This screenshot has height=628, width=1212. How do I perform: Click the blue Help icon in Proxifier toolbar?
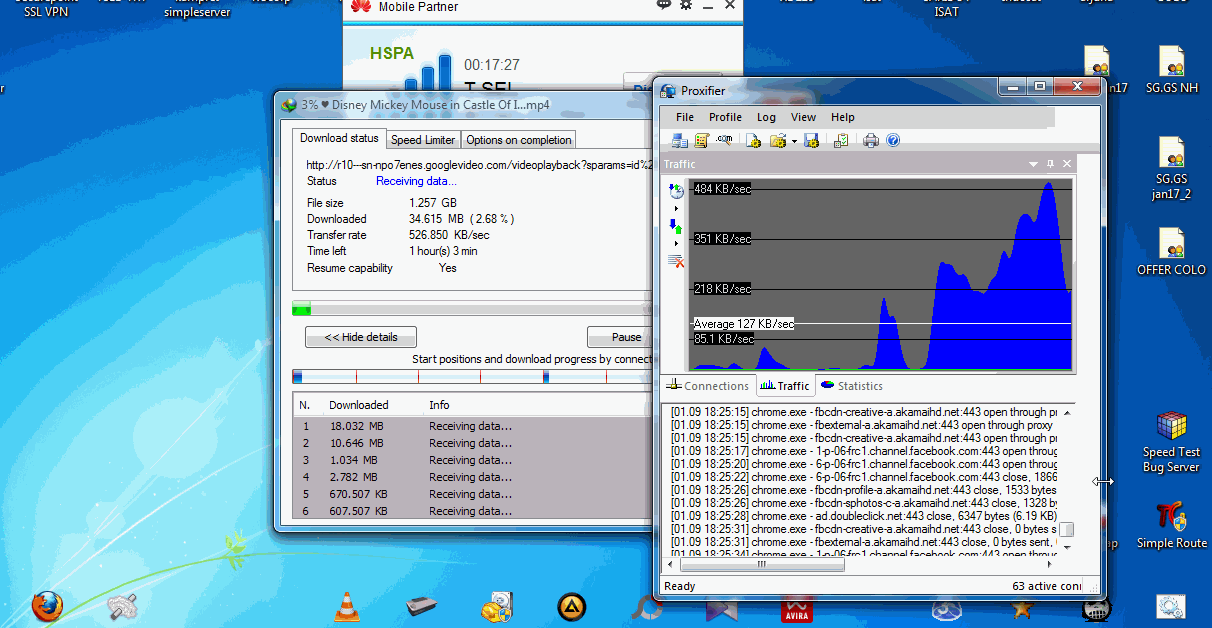[893, 141]
